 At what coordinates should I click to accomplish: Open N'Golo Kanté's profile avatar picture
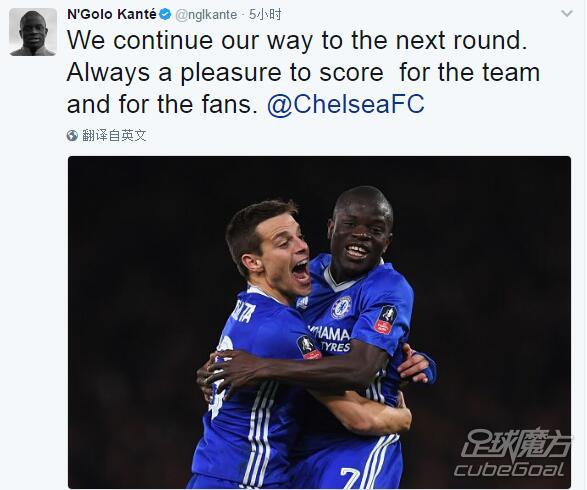33,32
